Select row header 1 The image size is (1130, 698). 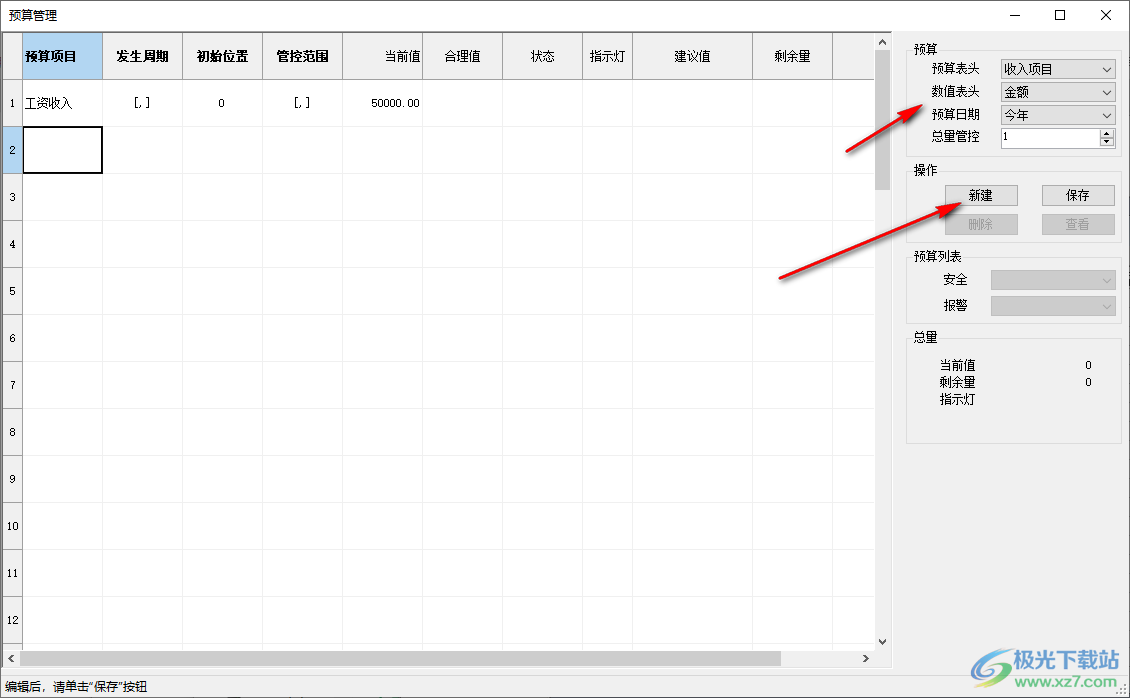pyautogui.click(x=12, y=103)
